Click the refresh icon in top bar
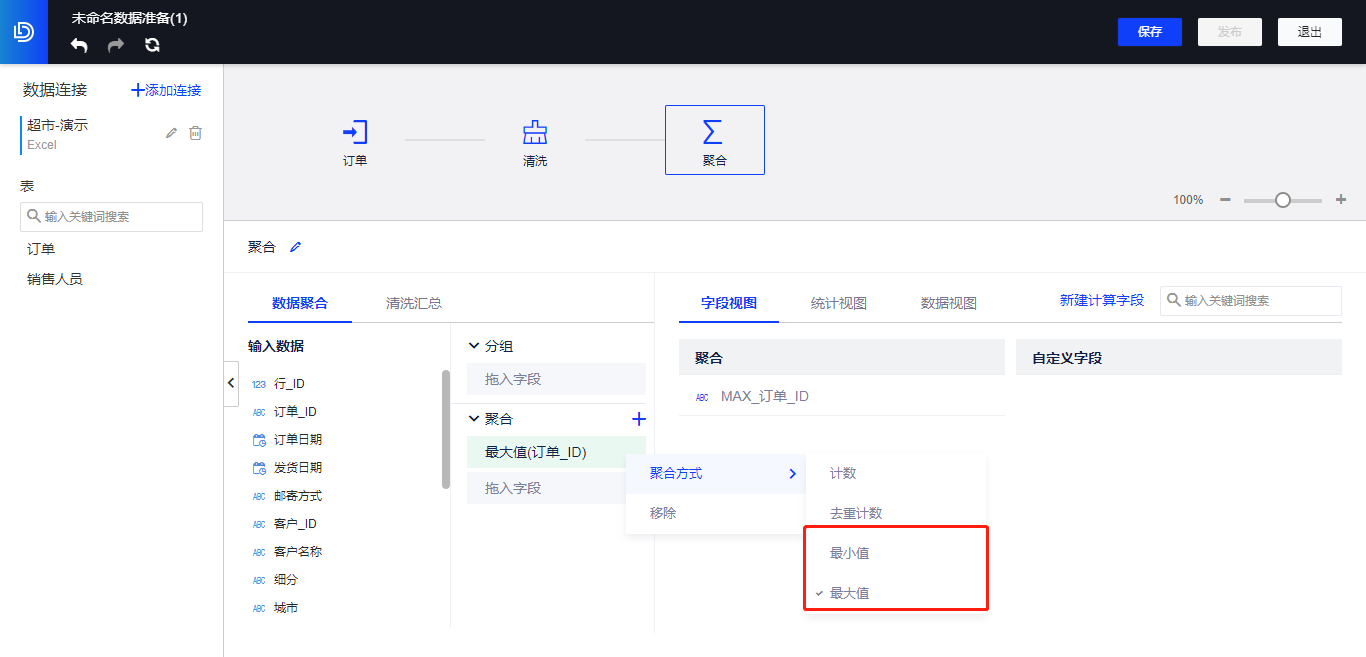The width and height of the screenshot is (1366, 657). (151, 45)
